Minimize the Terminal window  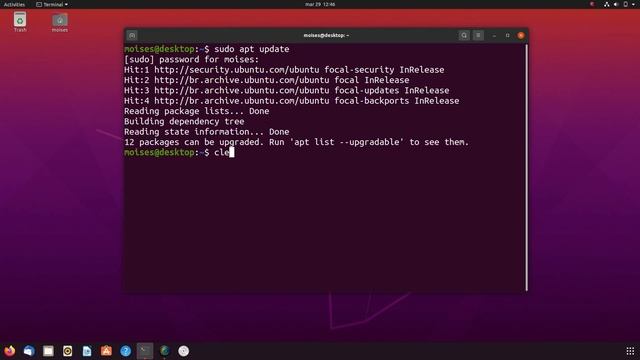tap(494, 36)
